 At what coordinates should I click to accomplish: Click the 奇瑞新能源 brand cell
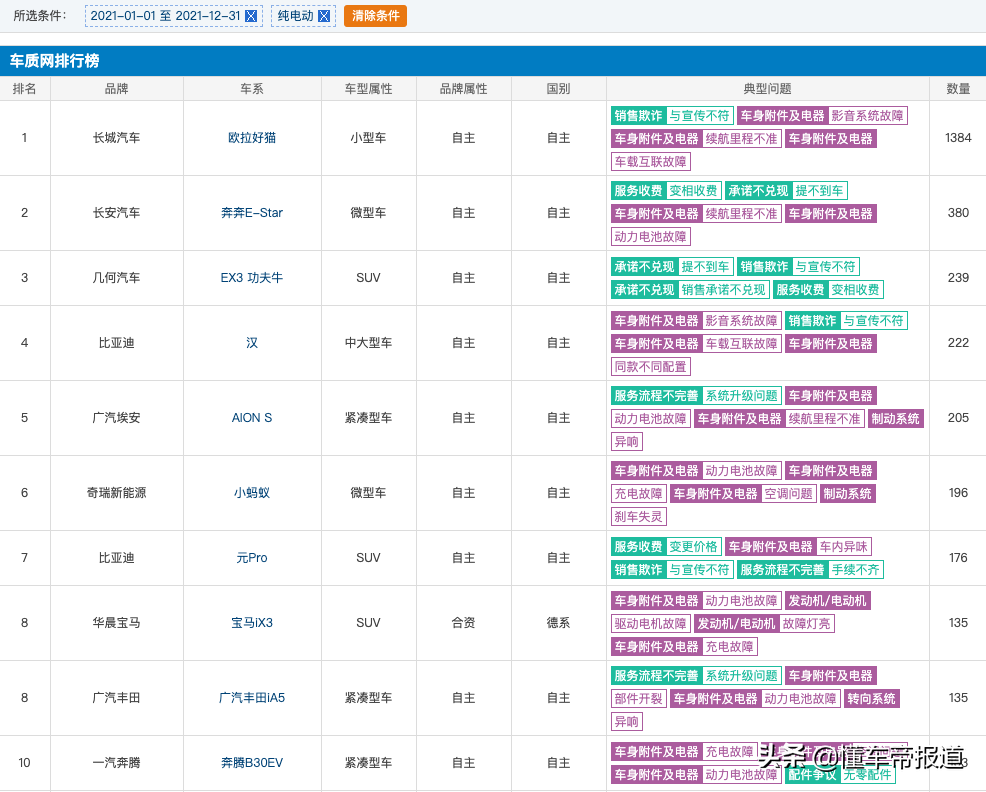coord(116,493)
